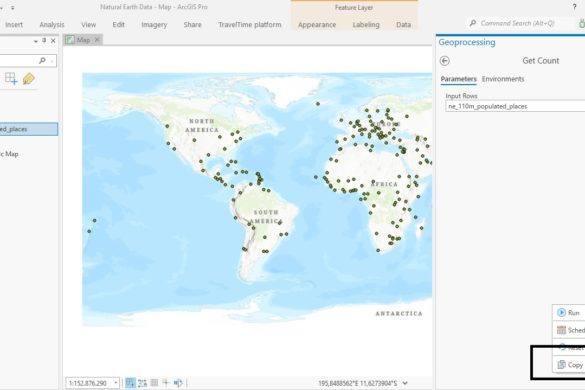585x390 pixels.
Task: Click the map scale value 1:152.876.290
Action: coord(88,383)
